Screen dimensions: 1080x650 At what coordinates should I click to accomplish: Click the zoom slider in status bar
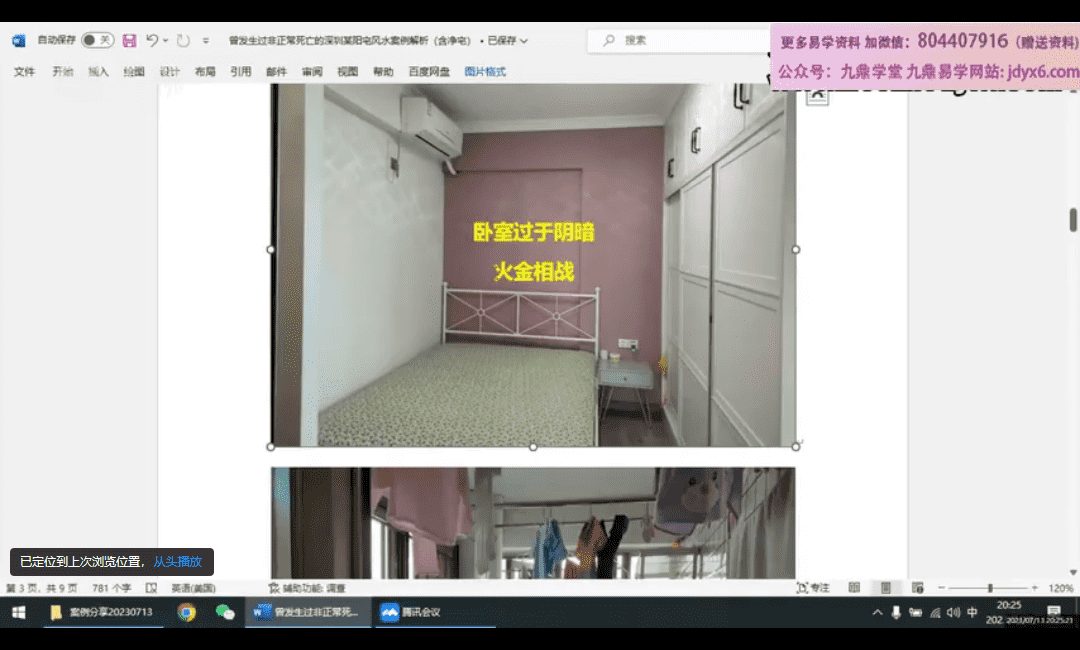click(990, 588)
